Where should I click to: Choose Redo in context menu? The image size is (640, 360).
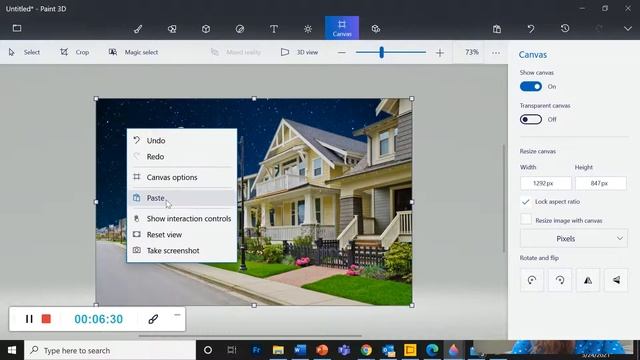[182, 156]
